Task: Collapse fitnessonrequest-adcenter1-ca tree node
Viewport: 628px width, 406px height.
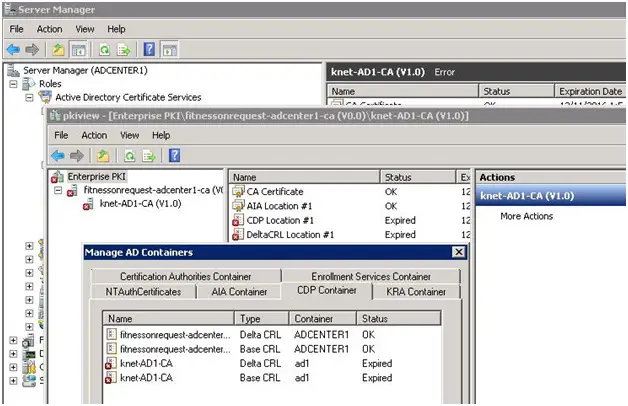Action: tap(58, 189)
